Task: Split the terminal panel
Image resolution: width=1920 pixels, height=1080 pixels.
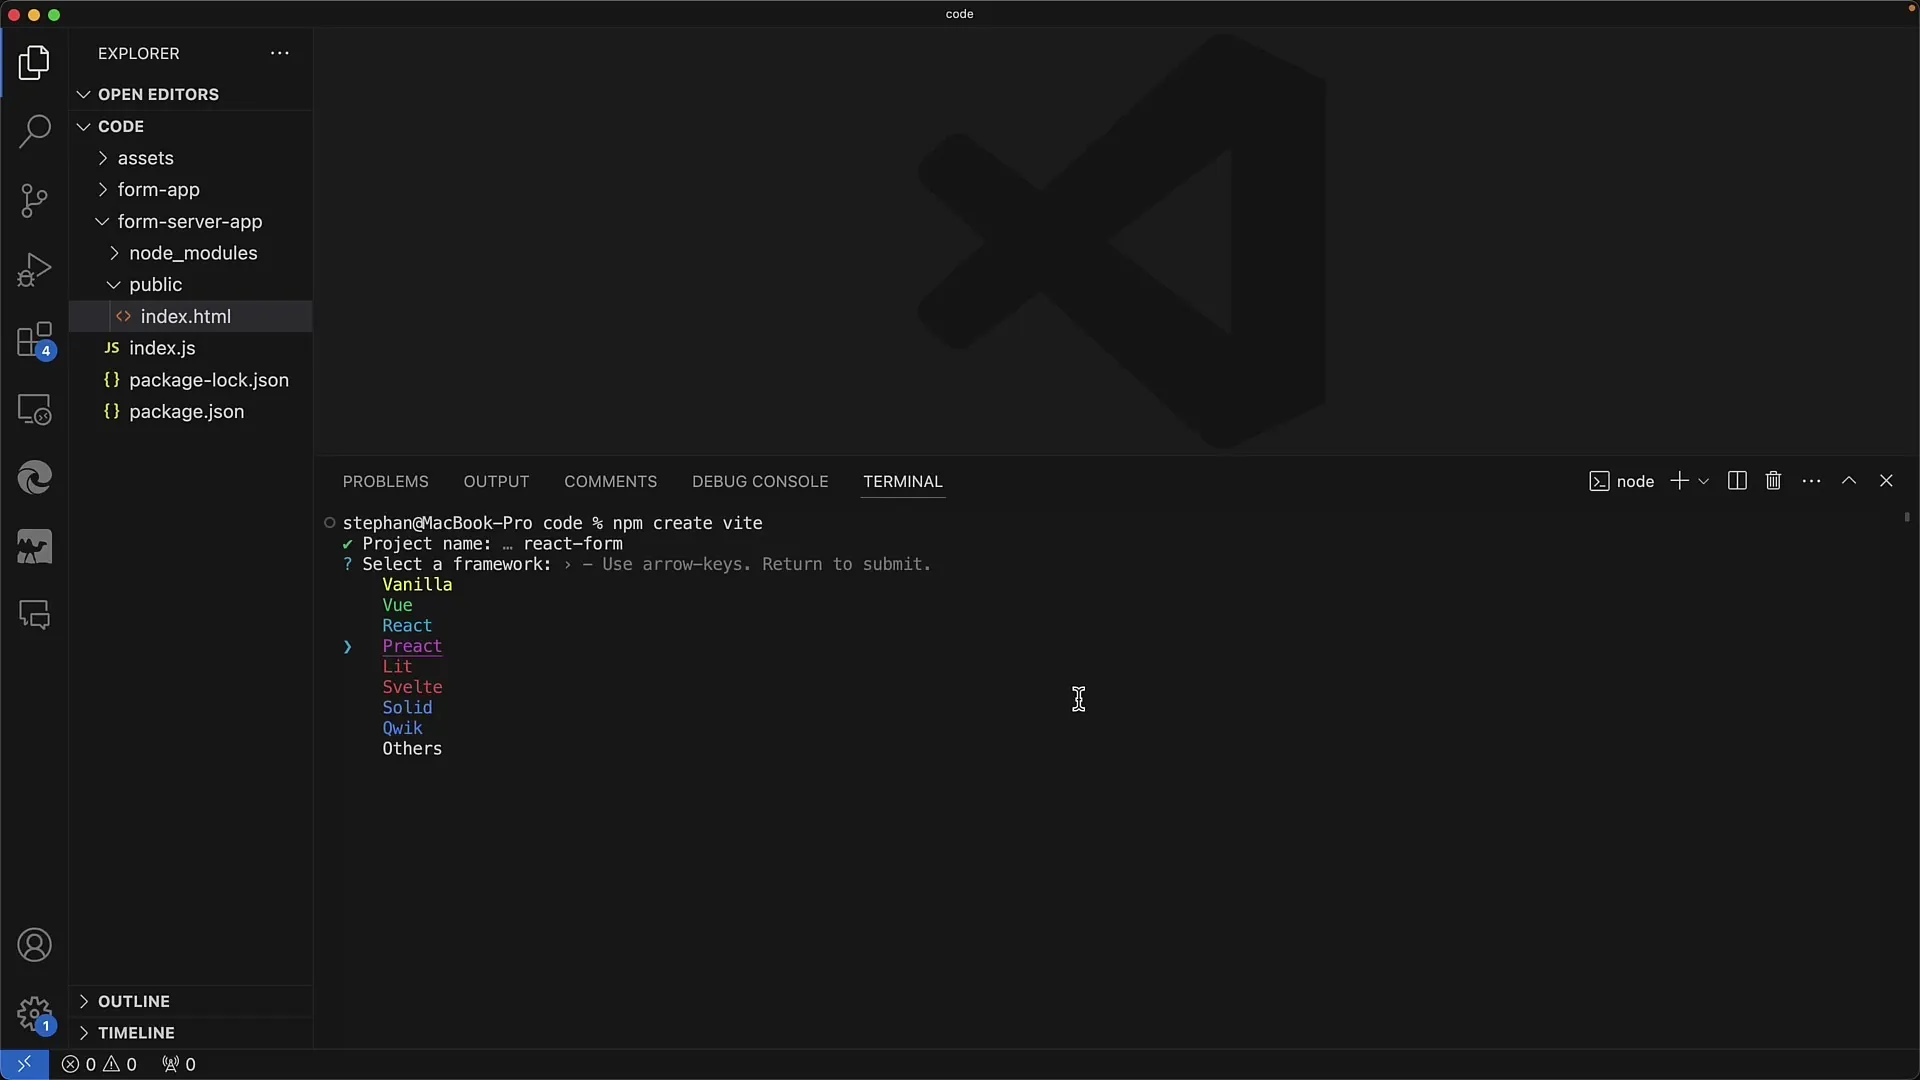Action: [1737, 481]
